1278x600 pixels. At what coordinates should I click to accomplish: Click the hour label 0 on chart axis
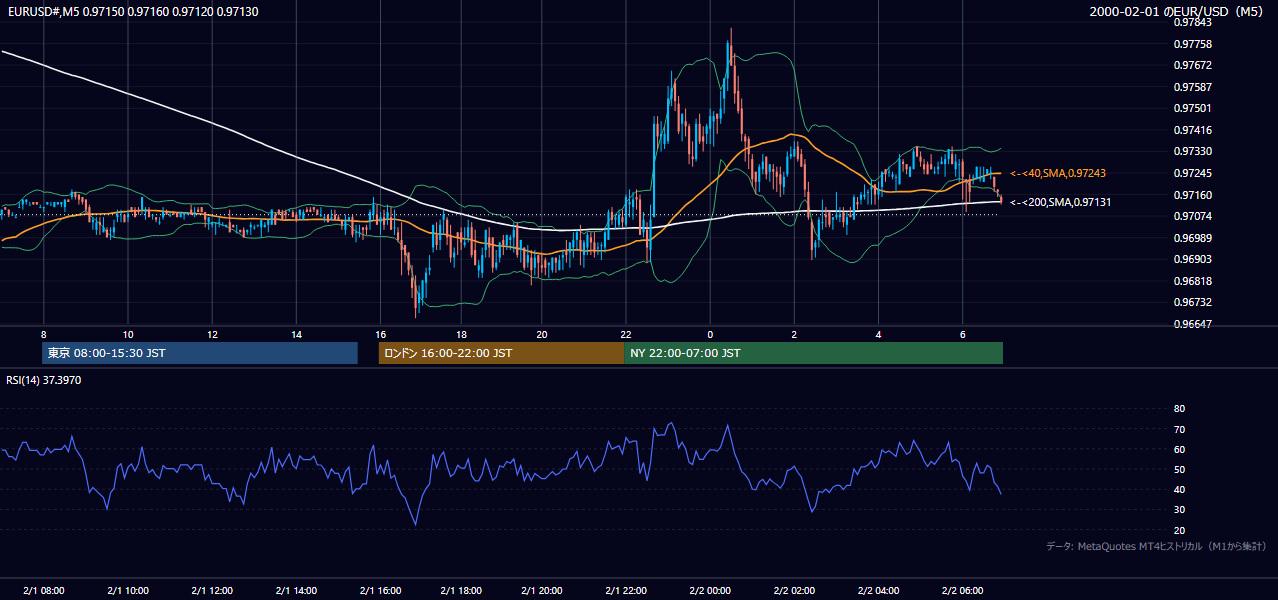(x=710, y=334)
